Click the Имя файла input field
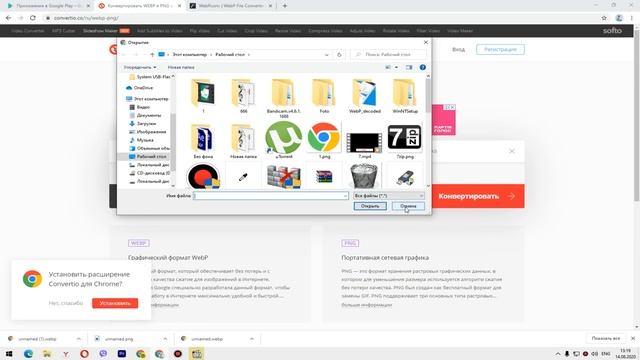Image resolution: width=640 pixels, height=360 pixels. 271,196
